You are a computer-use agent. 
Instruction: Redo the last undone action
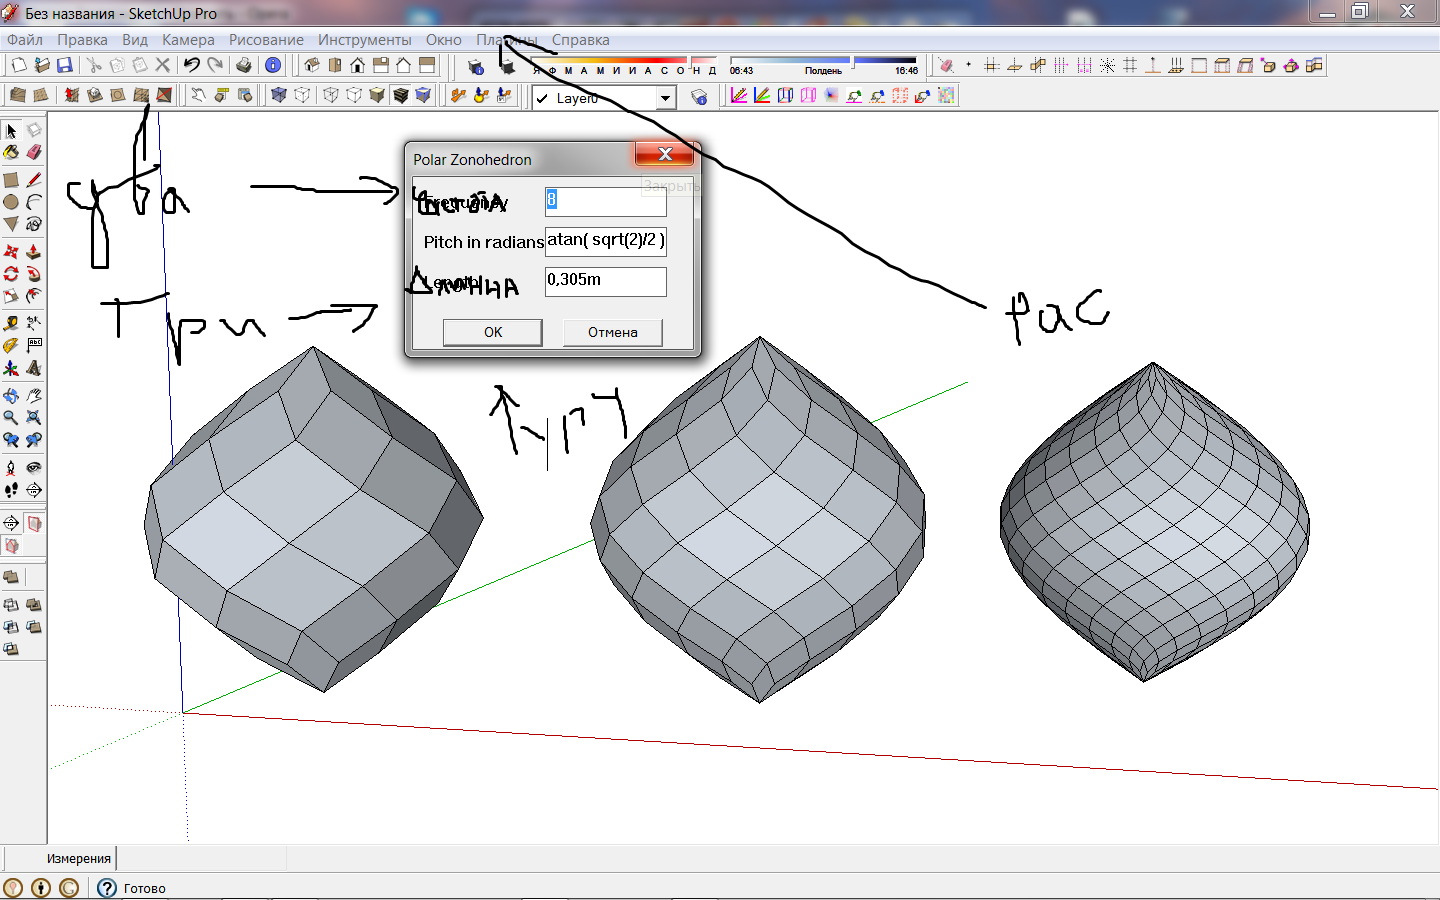[x=215, y=65]
